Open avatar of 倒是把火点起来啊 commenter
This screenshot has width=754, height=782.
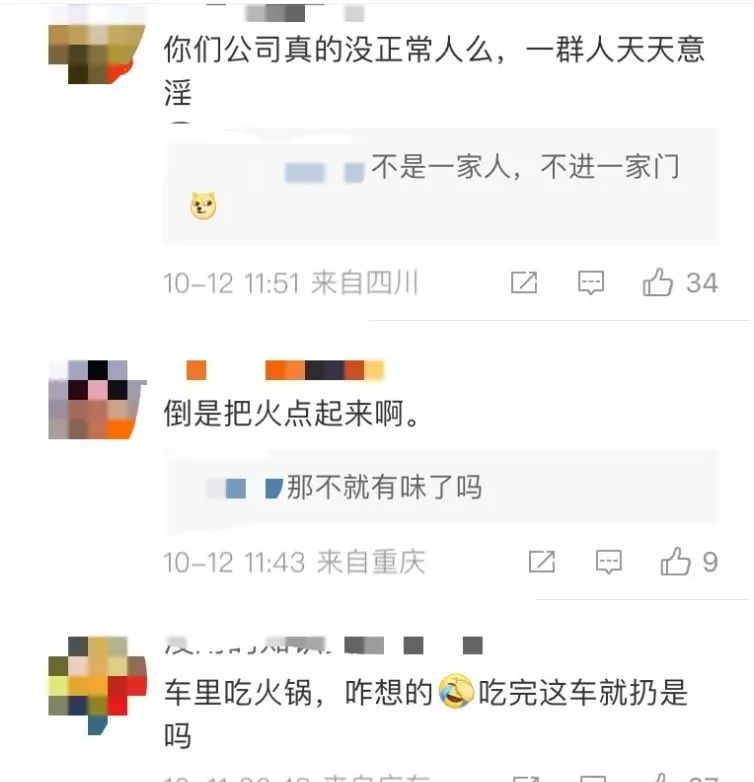coord(97,400)
